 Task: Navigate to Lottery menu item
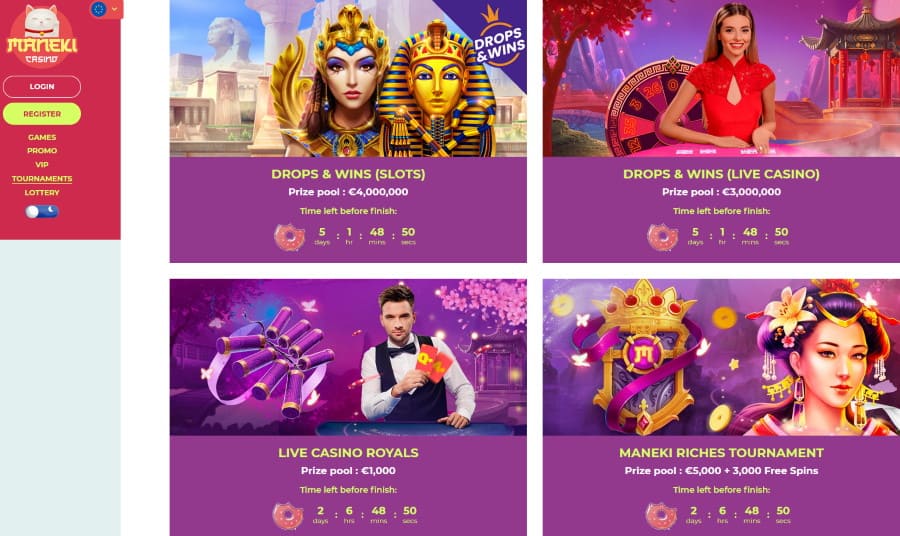click(42, 192)
